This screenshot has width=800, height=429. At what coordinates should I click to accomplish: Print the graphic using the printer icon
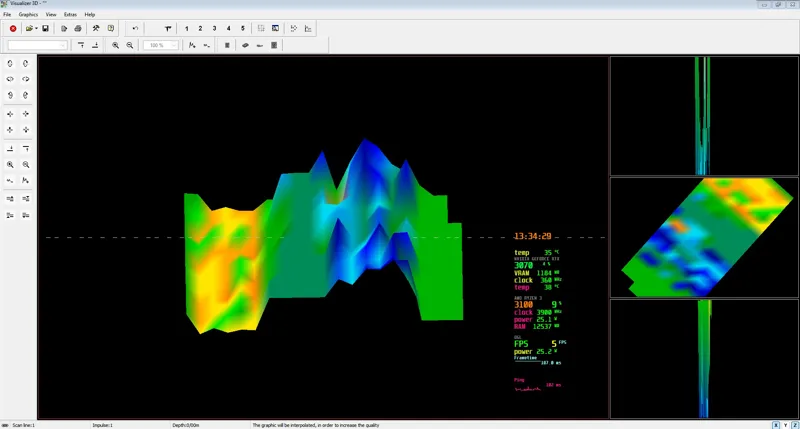point(78,29)
